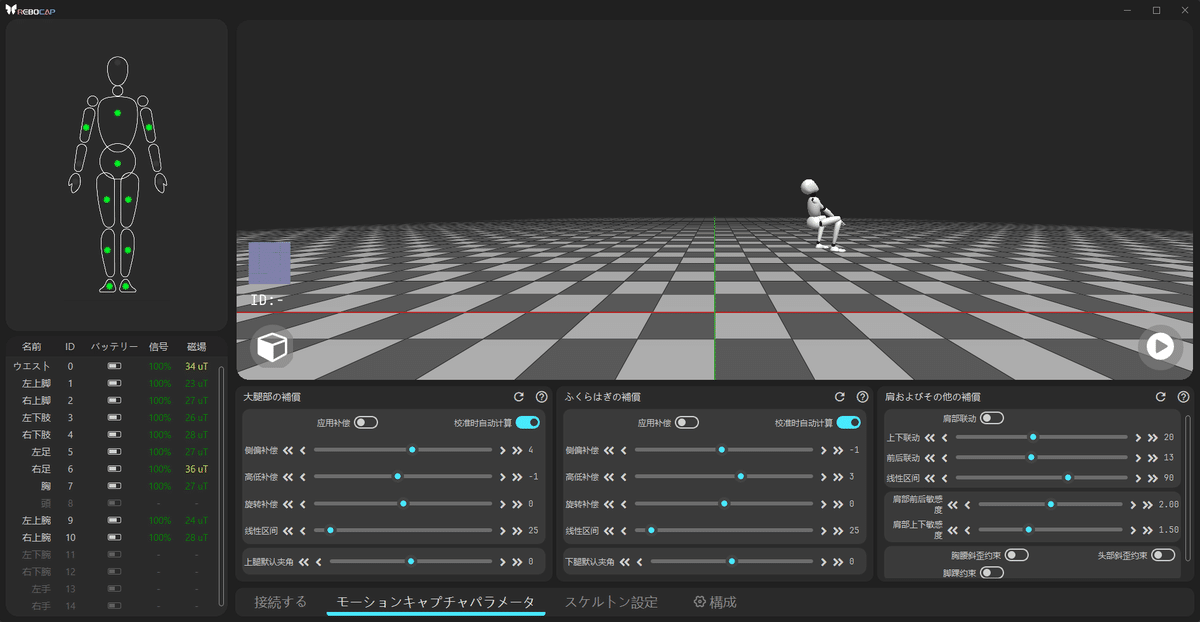Click the 肩部前后敏感度 slider track

tap(1050, 505)
